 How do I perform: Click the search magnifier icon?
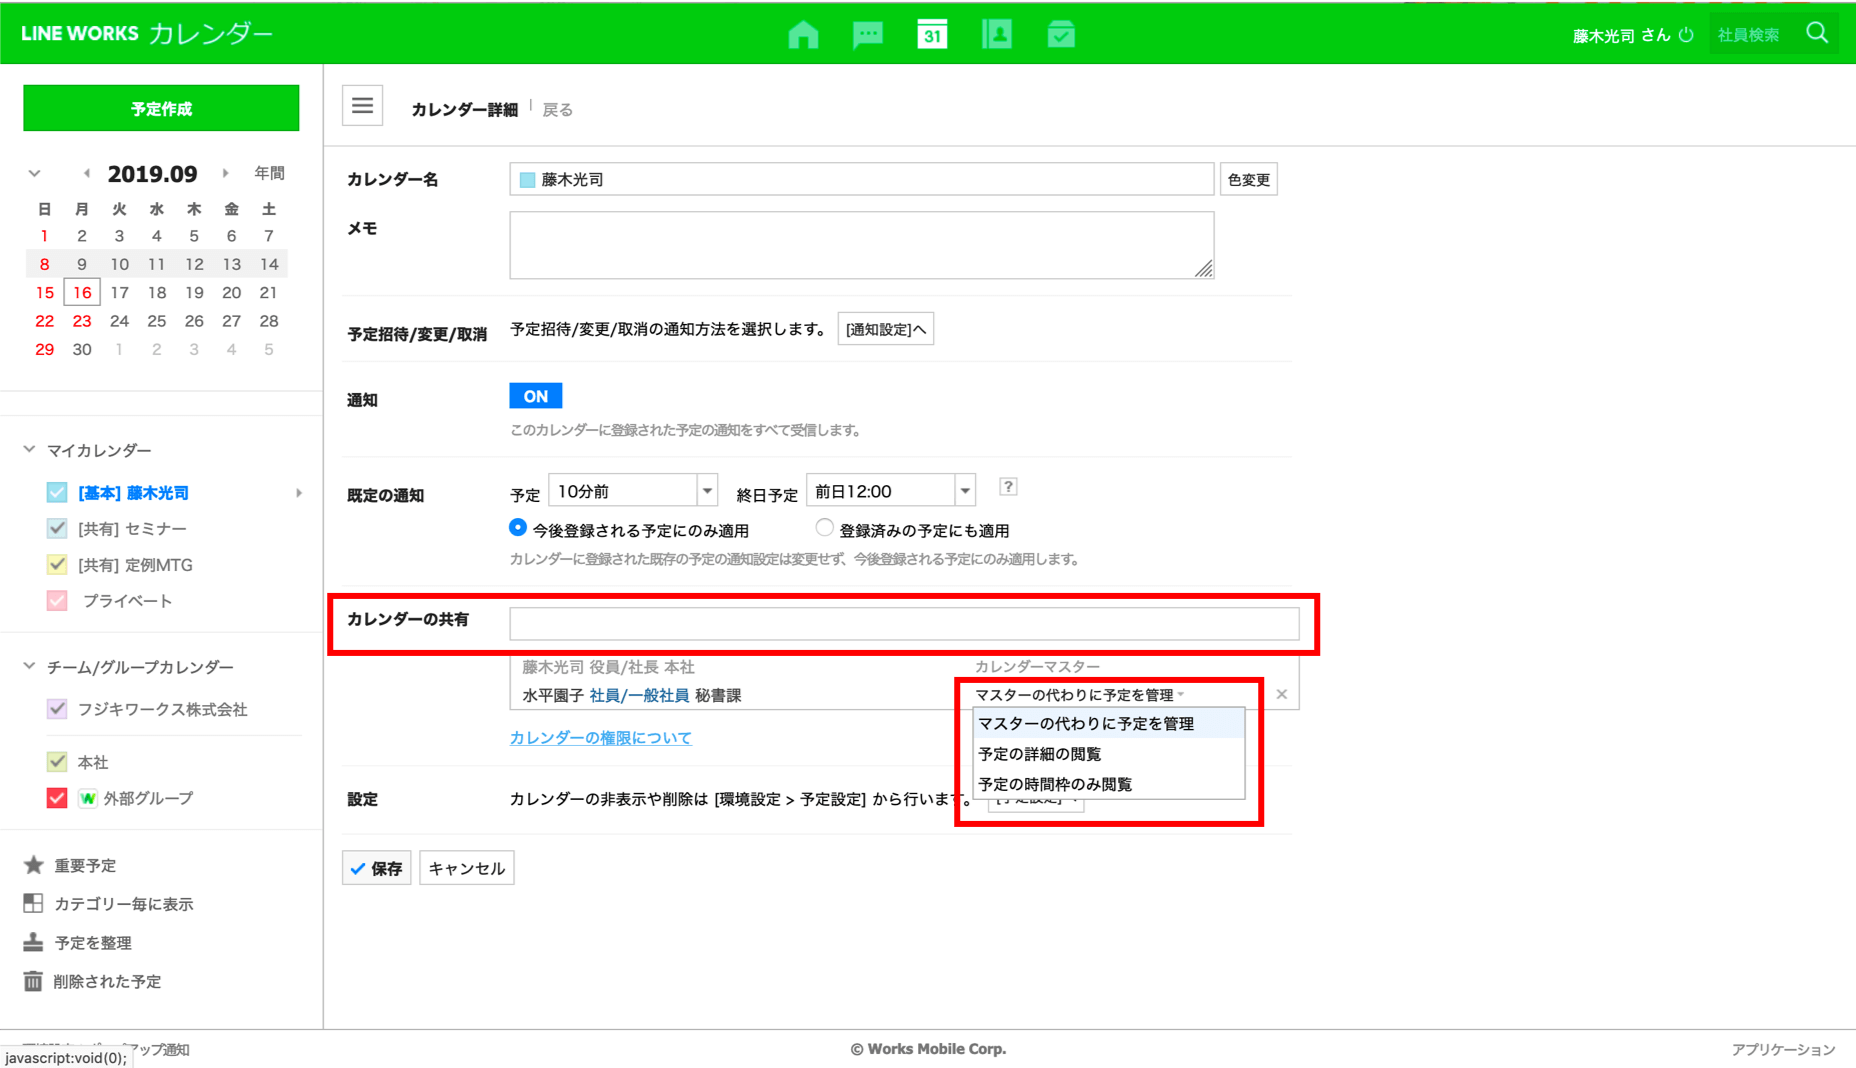point(1817,34)
